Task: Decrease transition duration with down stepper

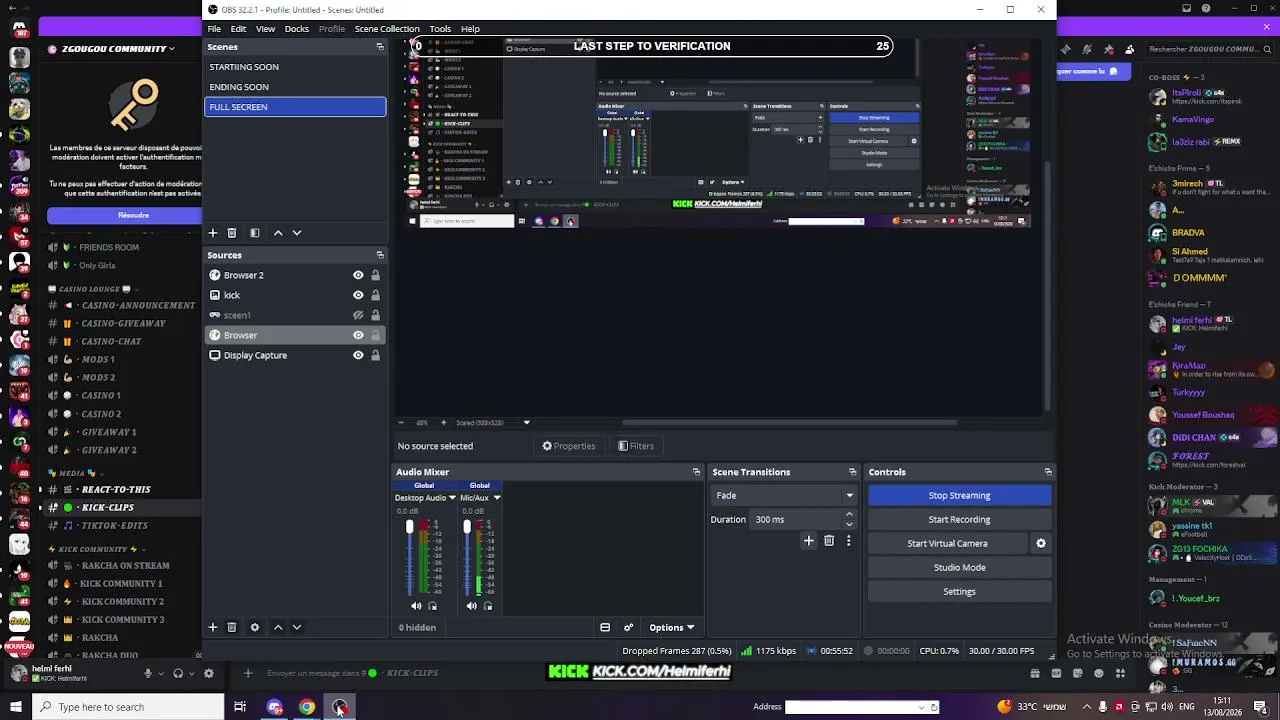Action: point(849,524)
